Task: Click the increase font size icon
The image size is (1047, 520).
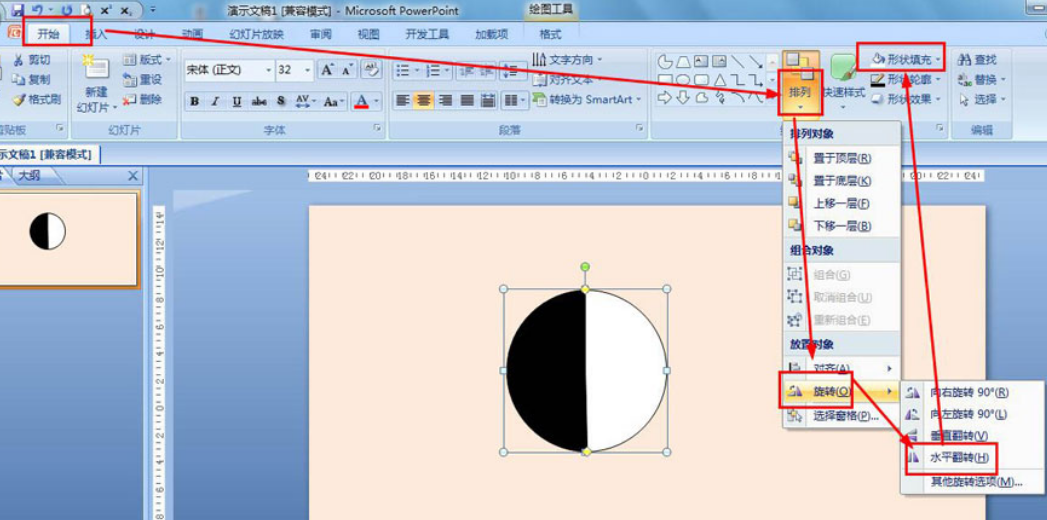Action: [x=327, y=70]
